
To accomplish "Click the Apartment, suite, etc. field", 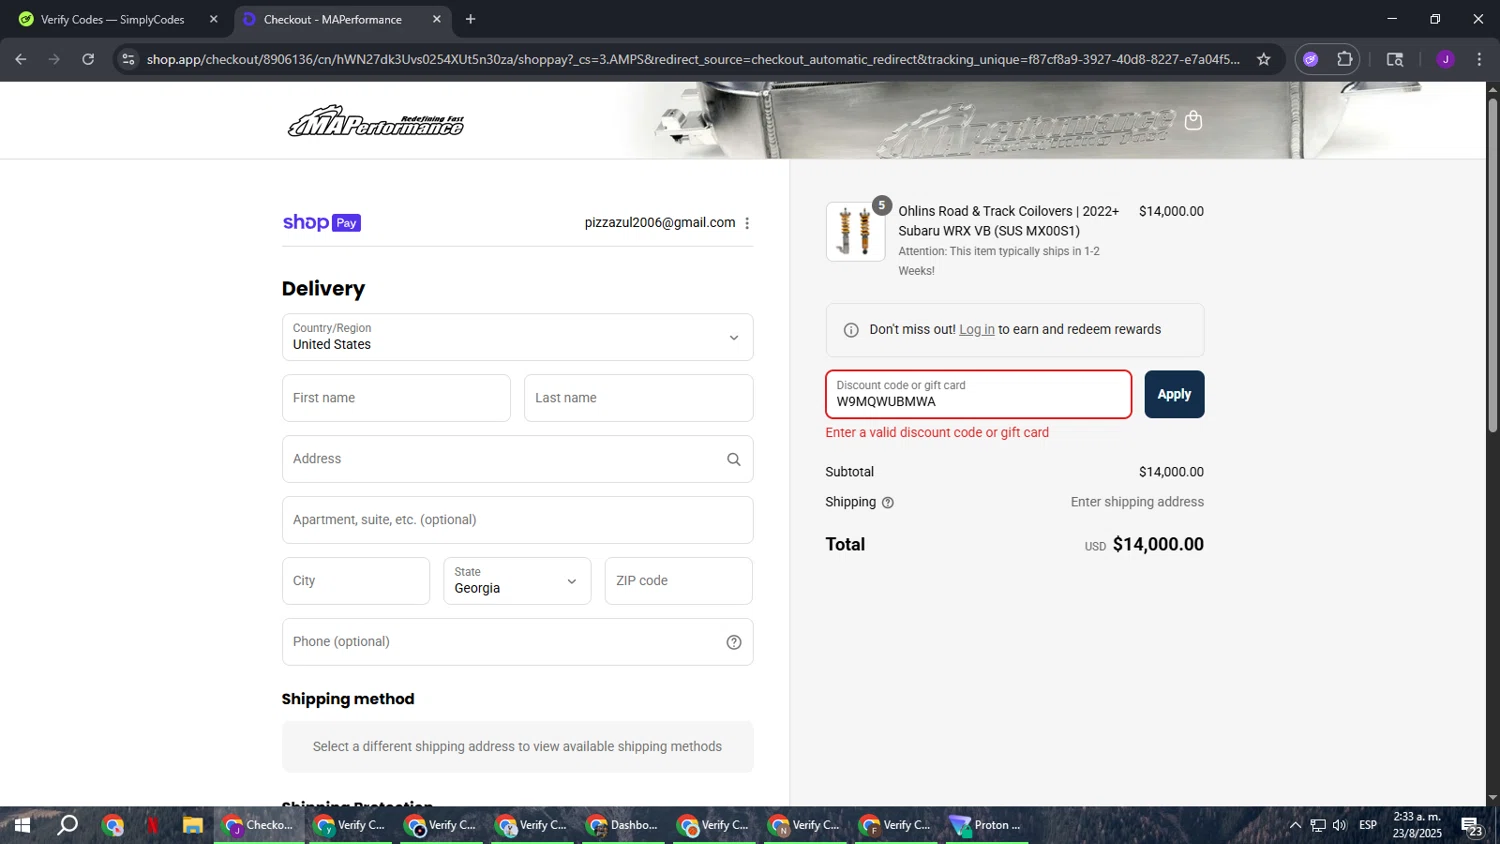I will pos(517,520).
